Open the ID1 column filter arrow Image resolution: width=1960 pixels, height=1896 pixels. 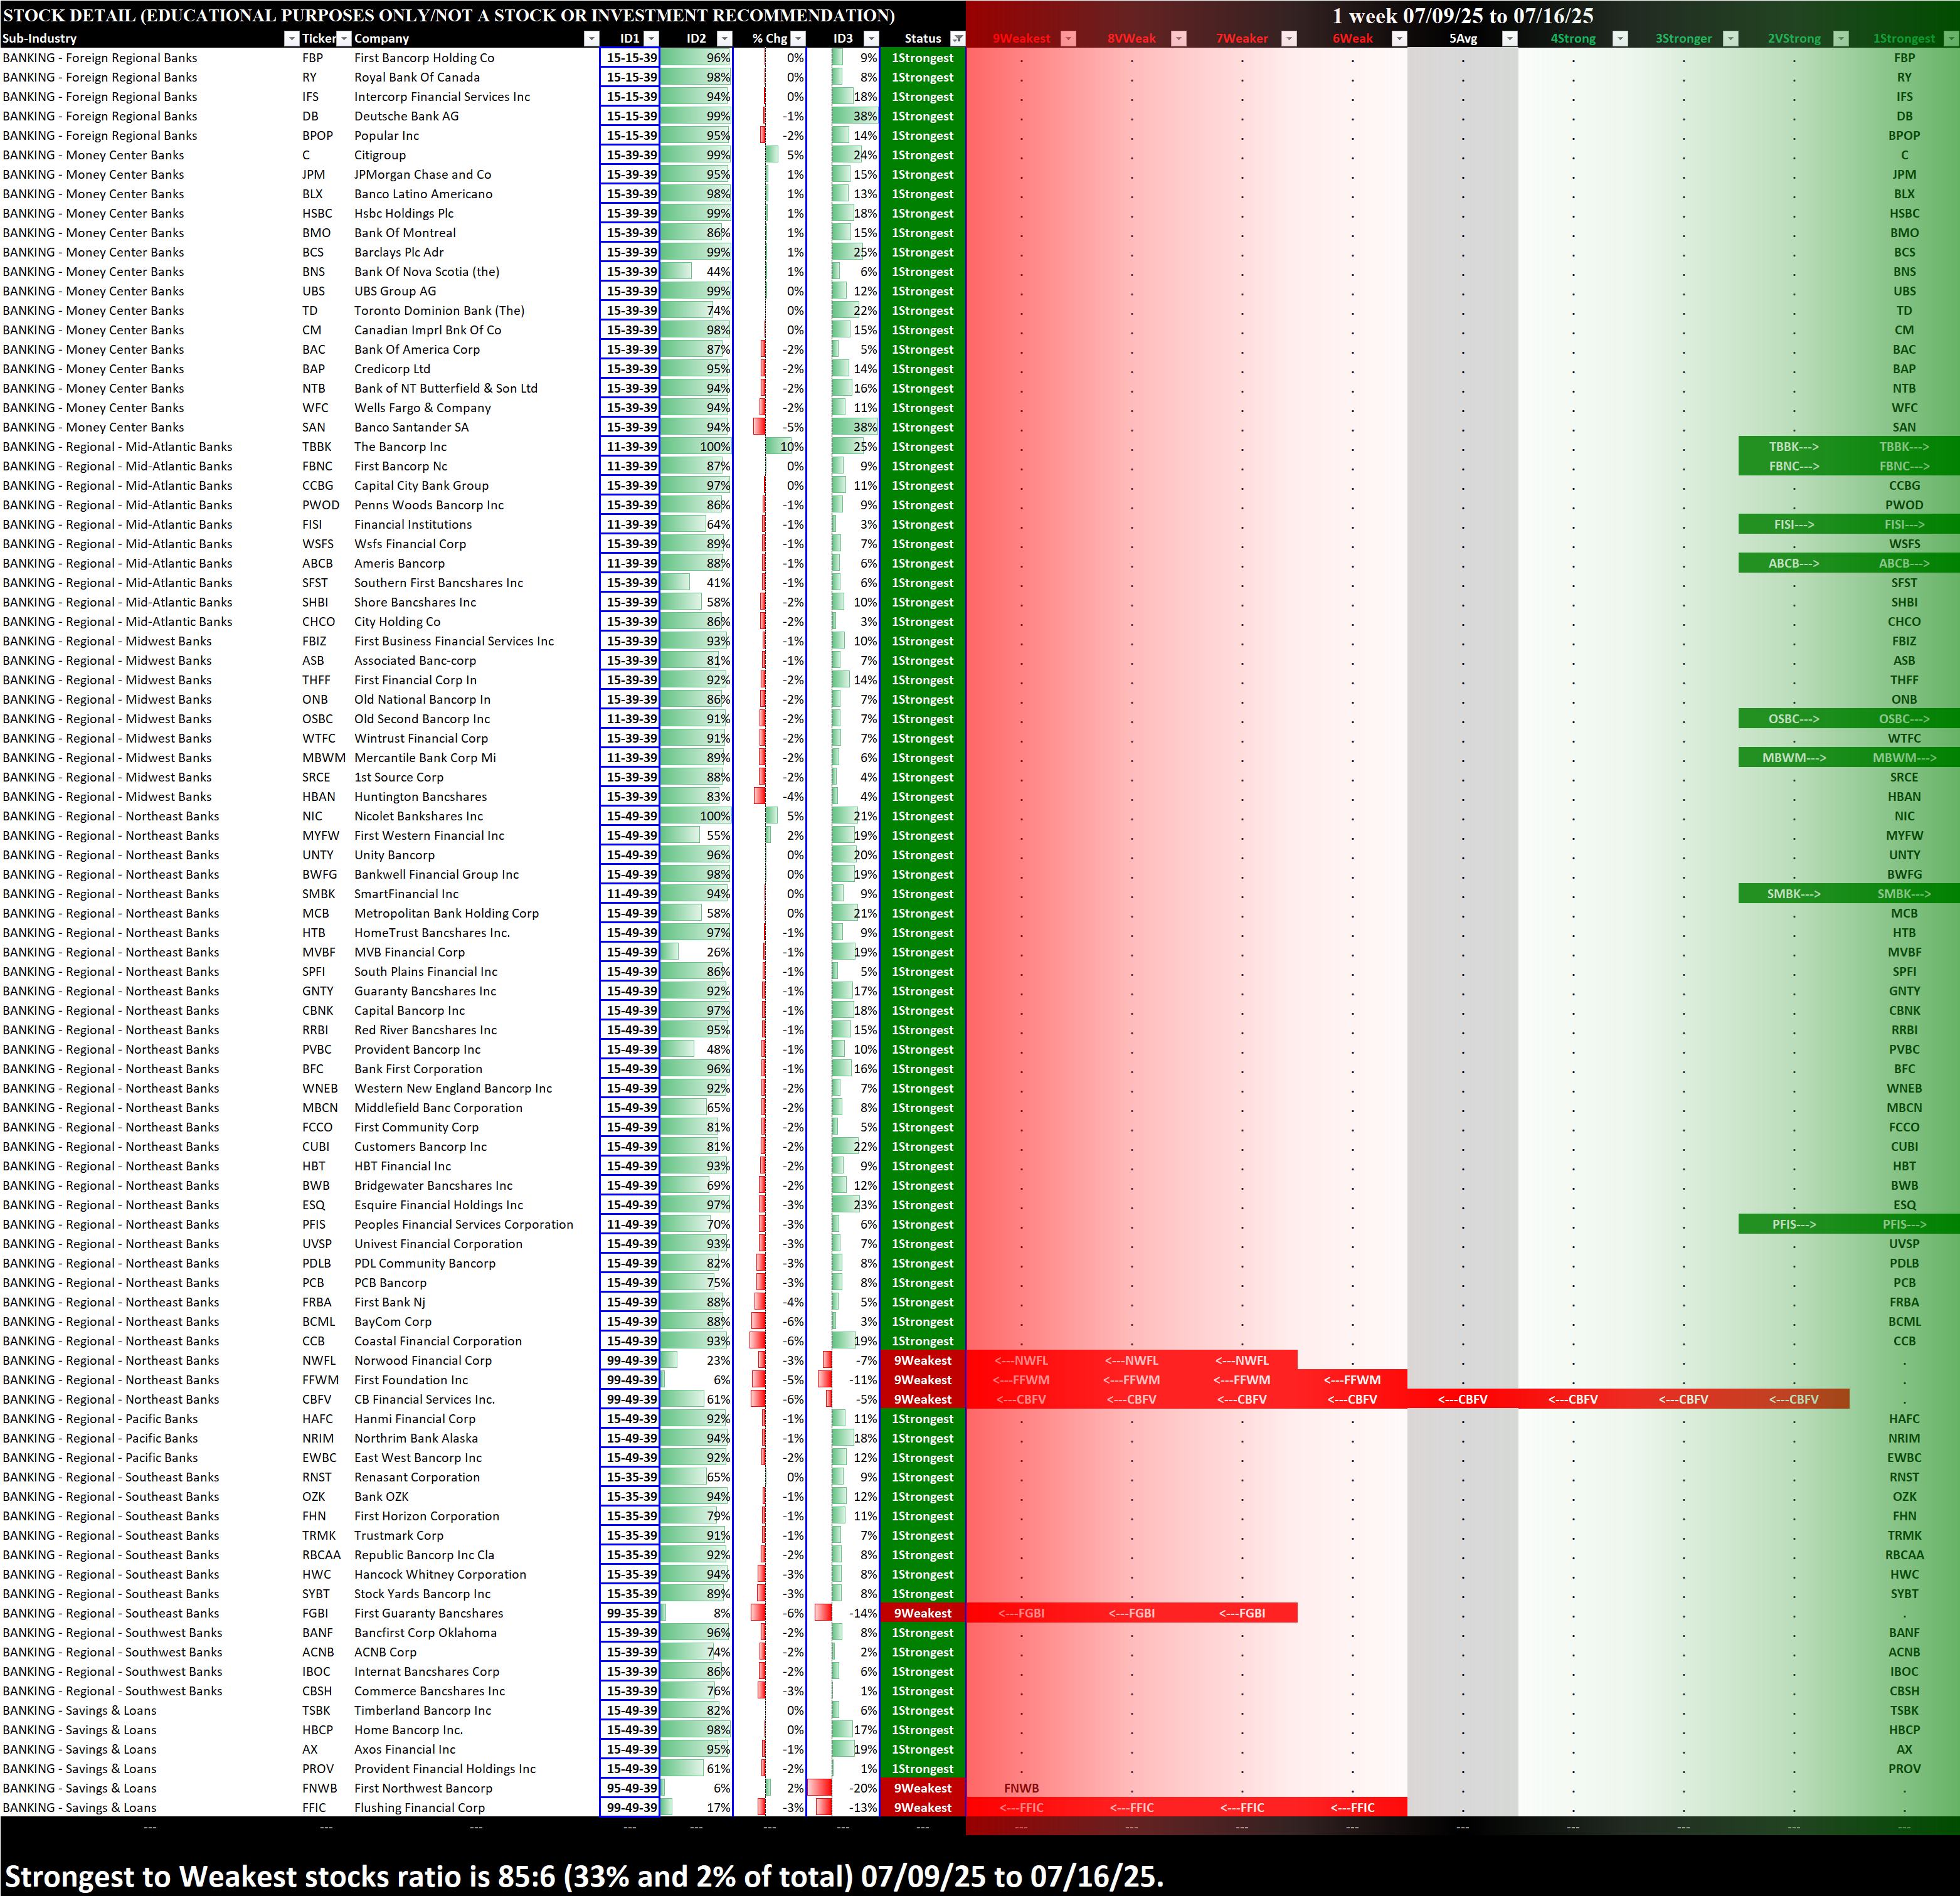[x=651, y=39]
